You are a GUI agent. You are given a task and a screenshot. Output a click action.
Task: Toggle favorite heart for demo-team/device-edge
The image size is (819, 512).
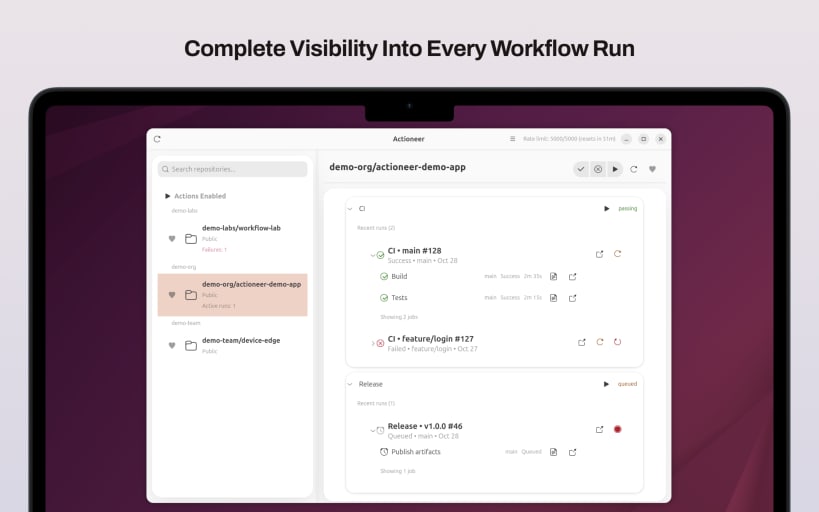(172, 345)
